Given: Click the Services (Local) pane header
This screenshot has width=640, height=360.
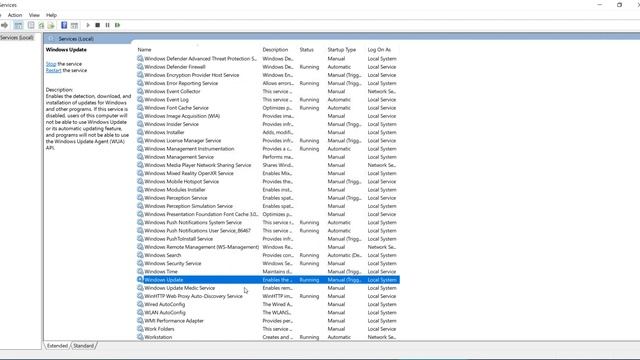Looking at the screenshot, I should point(76,39).
